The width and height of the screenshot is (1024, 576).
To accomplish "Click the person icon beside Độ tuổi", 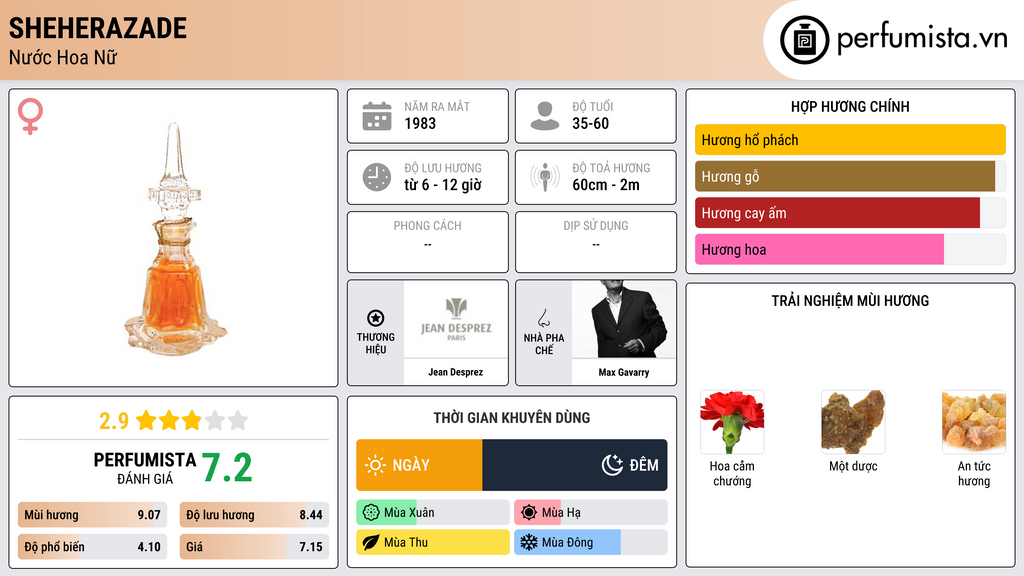I will [545, 116].
